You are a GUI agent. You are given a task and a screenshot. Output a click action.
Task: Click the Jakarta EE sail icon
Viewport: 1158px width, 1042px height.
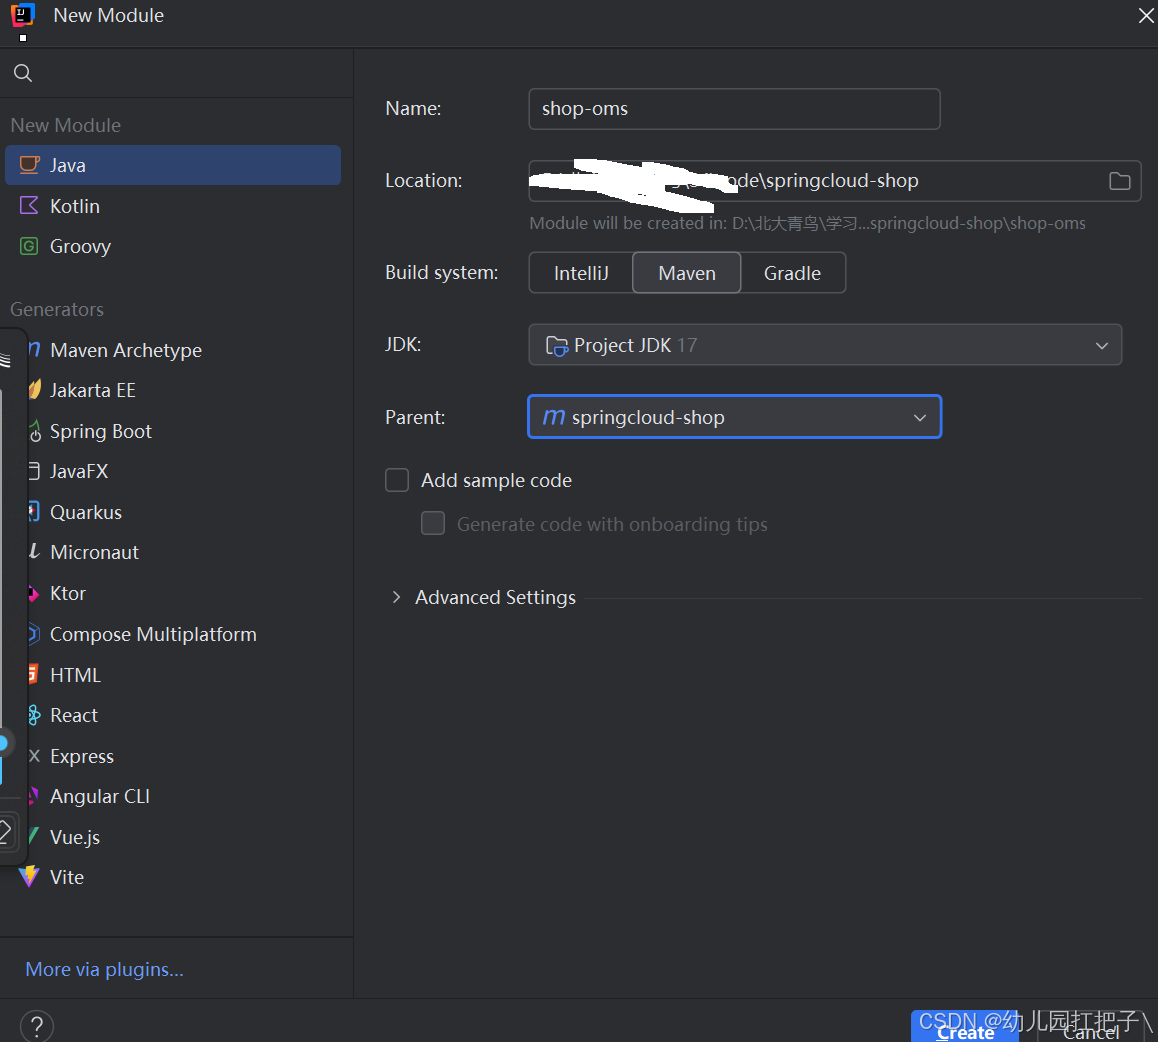point(35,389)
